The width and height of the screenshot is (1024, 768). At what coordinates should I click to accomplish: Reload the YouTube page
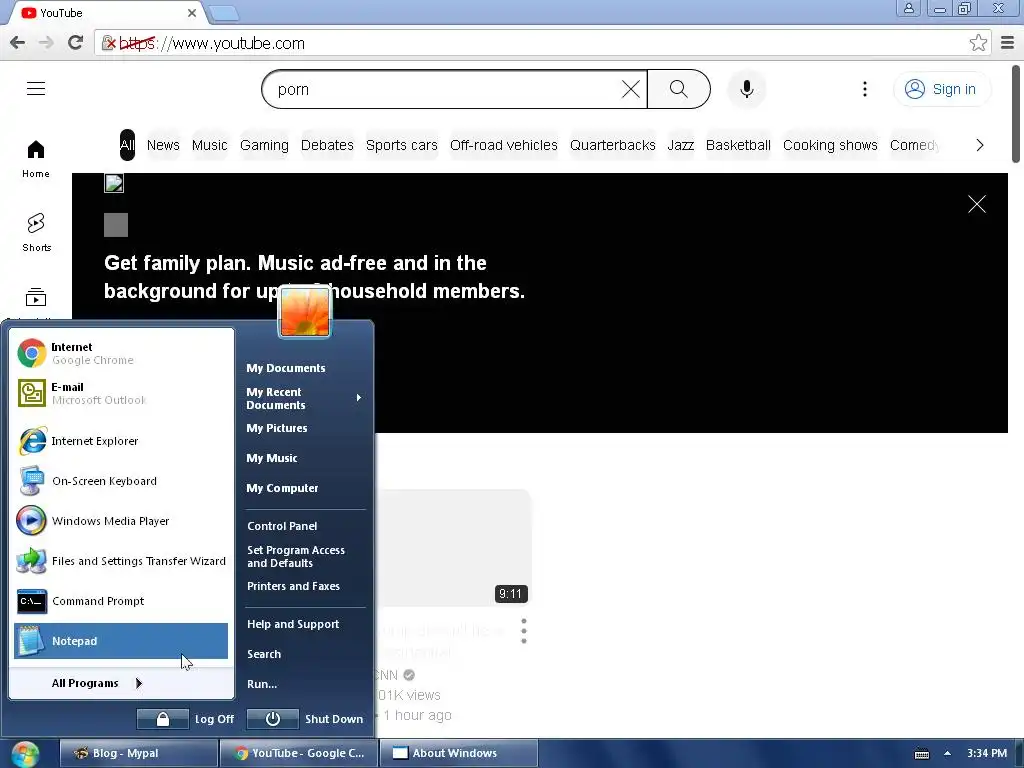76,43
